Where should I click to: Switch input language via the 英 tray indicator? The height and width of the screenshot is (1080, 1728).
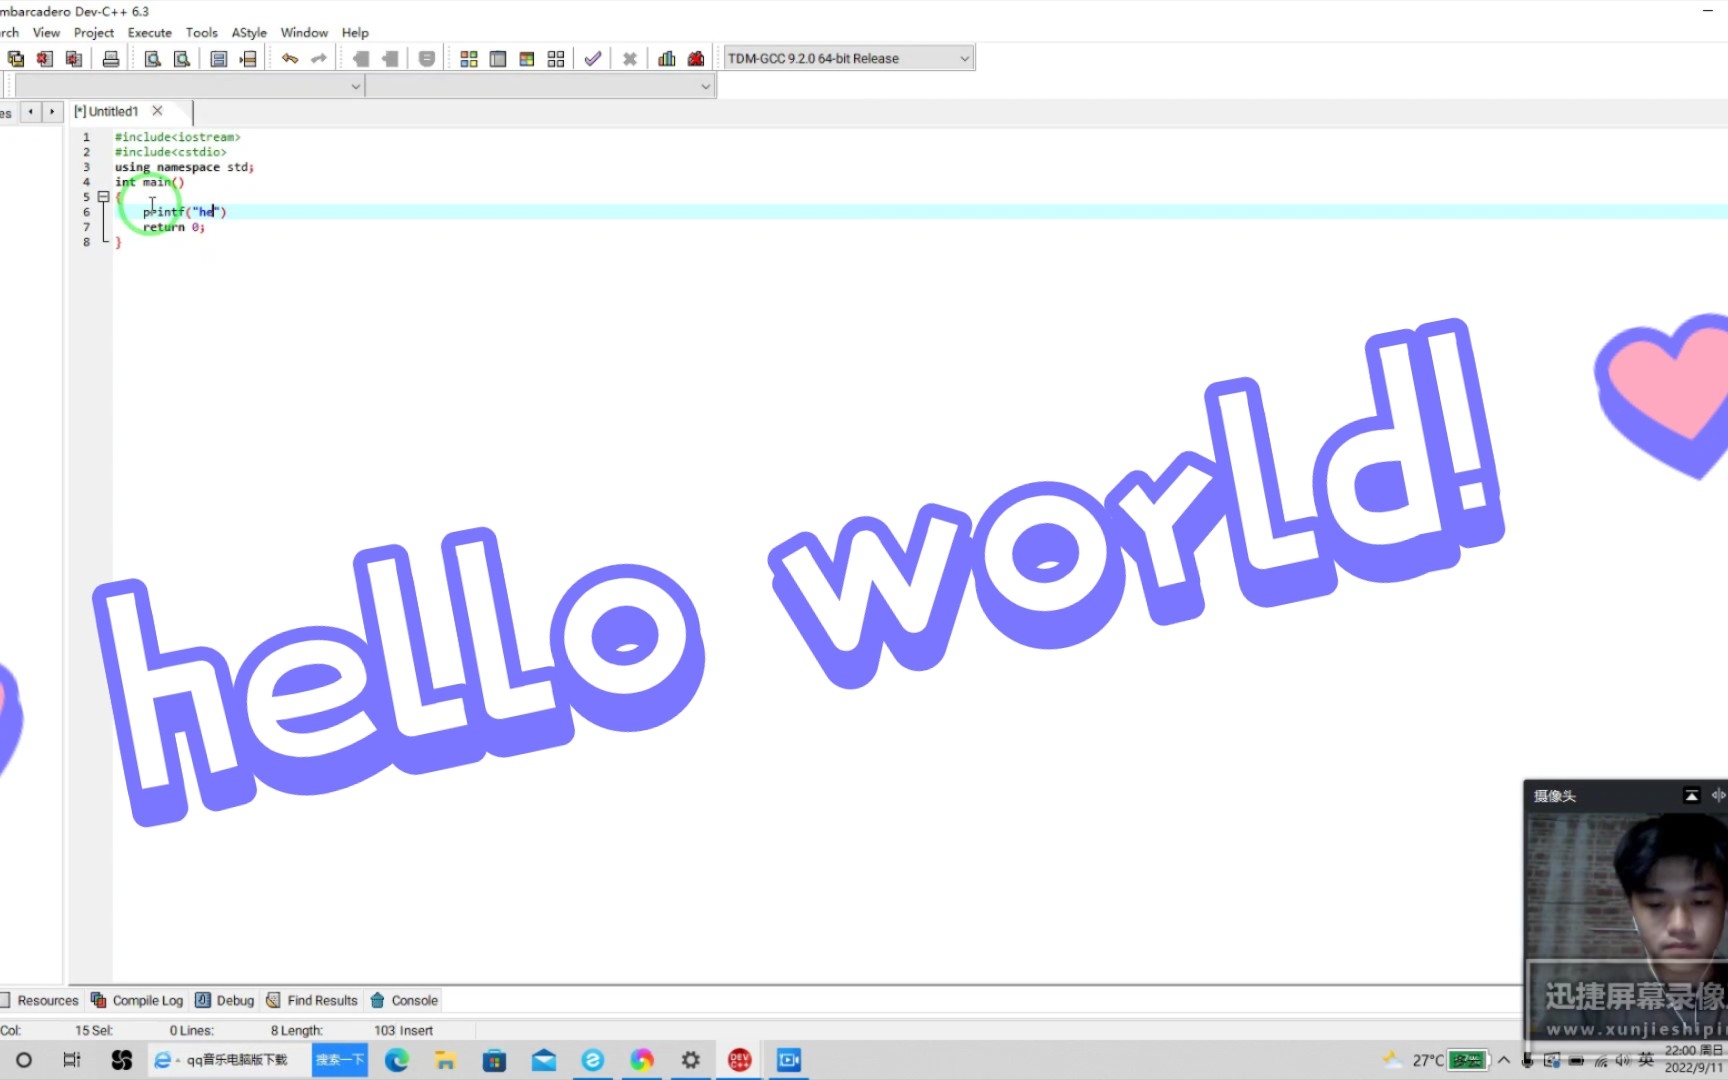tap(1646, 1059)
